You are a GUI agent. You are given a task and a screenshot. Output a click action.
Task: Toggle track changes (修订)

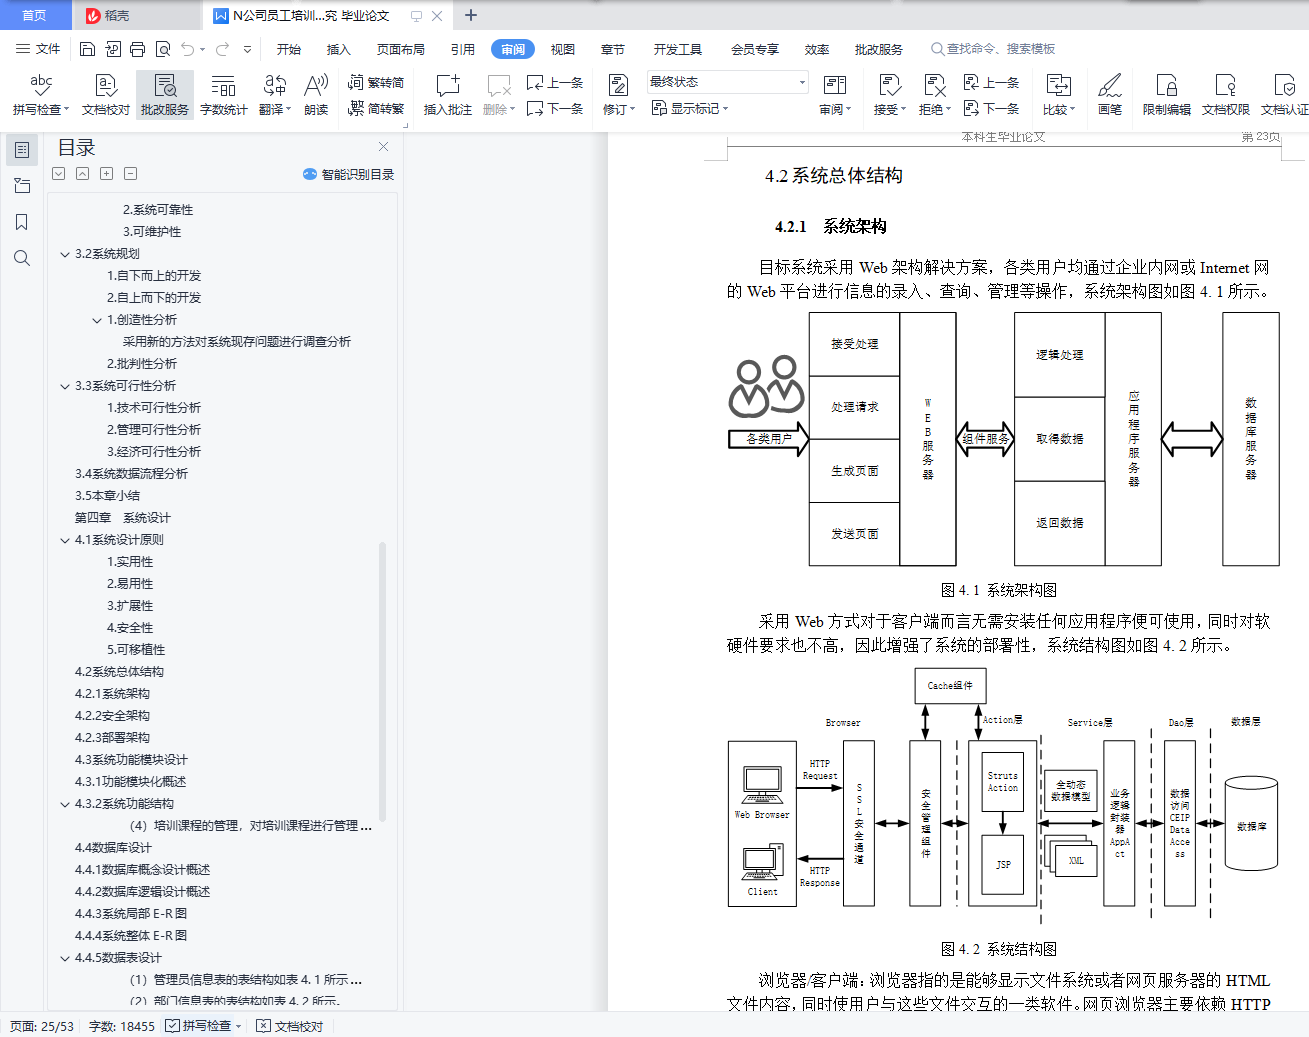pos(619,95)
